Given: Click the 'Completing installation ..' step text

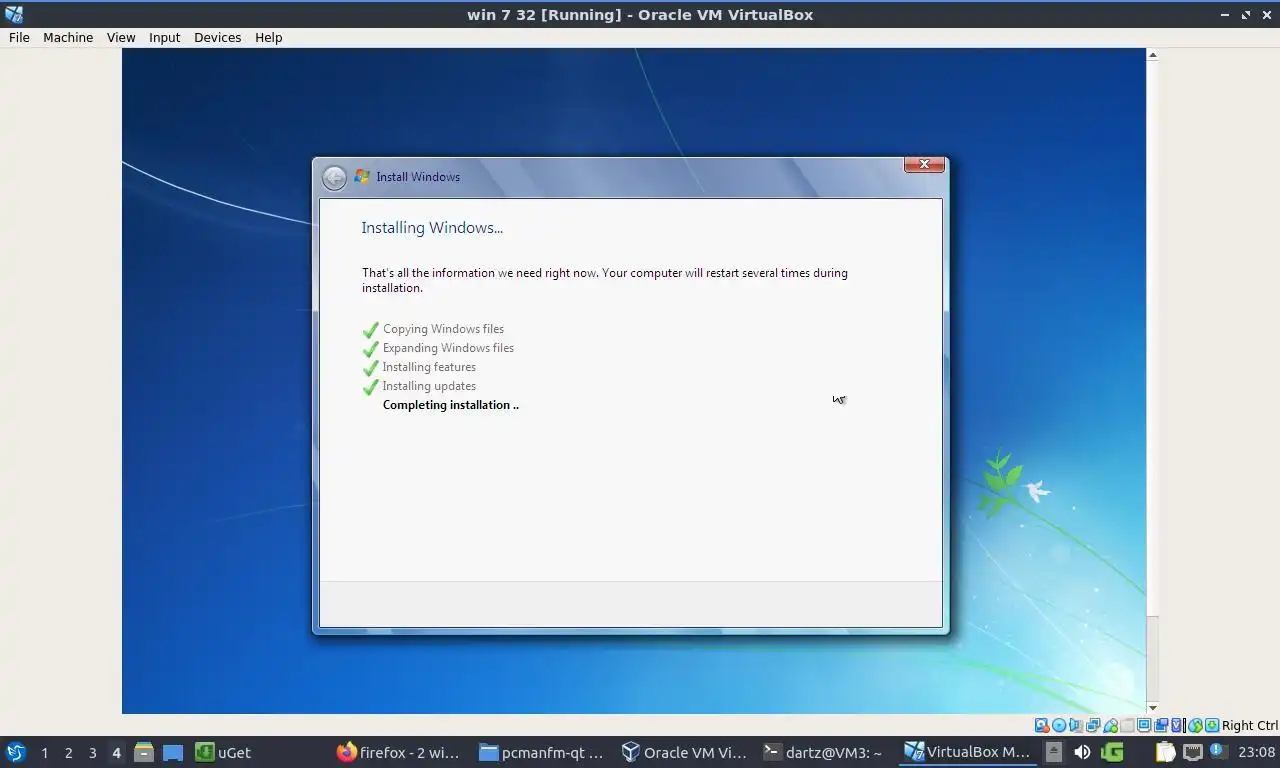Looking at the screenshot, I should [x=451, y=405].
